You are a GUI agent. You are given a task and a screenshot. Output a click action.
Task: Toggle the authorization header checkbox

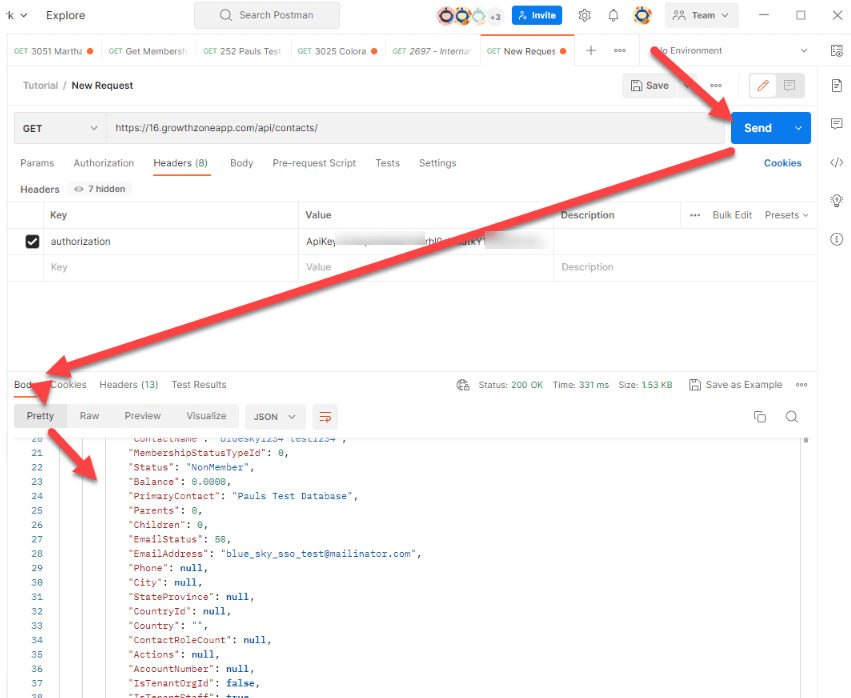pos(32,241)
